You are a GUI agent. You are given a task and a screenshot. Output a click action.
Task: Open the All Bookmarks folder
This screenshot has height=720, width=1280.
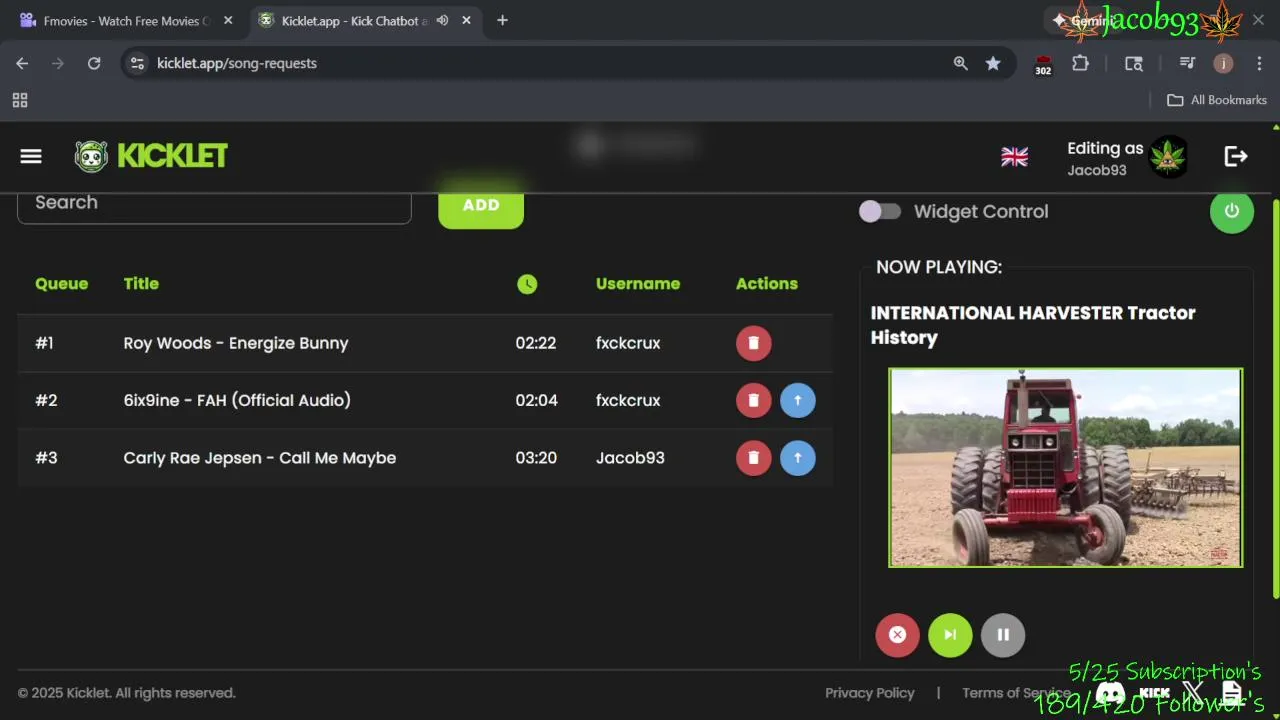(x=1217, y=100)
